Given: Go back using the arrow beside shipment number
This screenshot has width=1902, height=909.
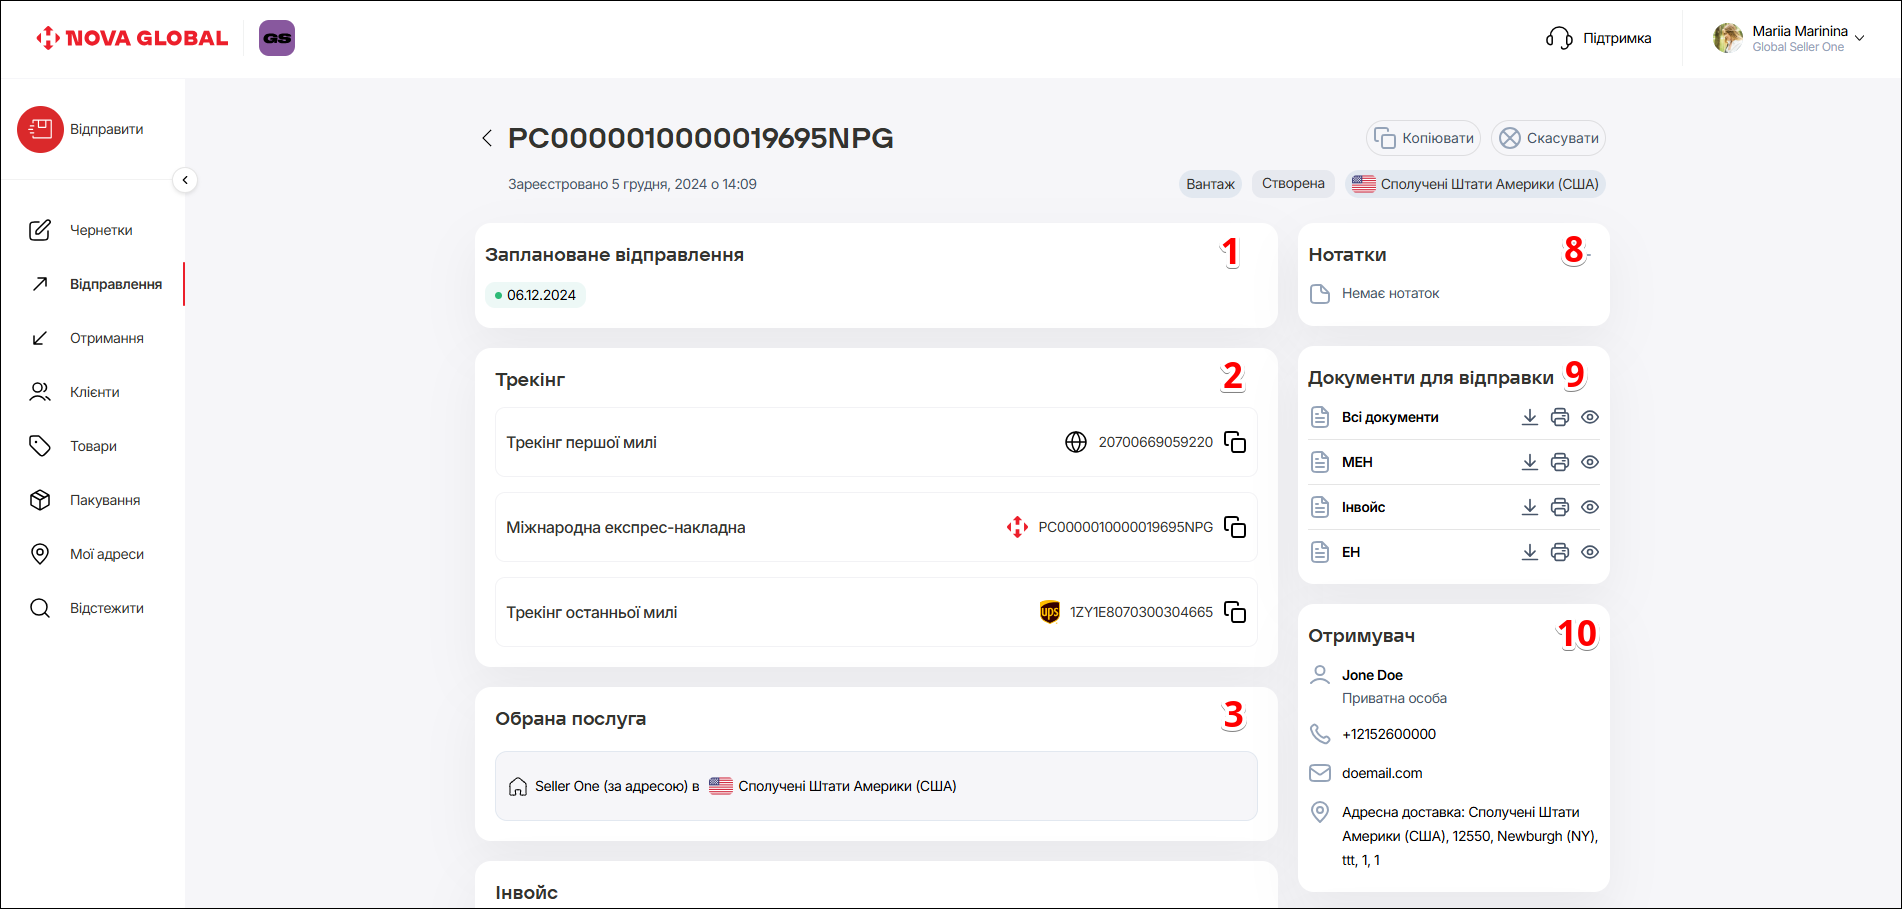Looking at the screenshot, I should click(487, 138).
